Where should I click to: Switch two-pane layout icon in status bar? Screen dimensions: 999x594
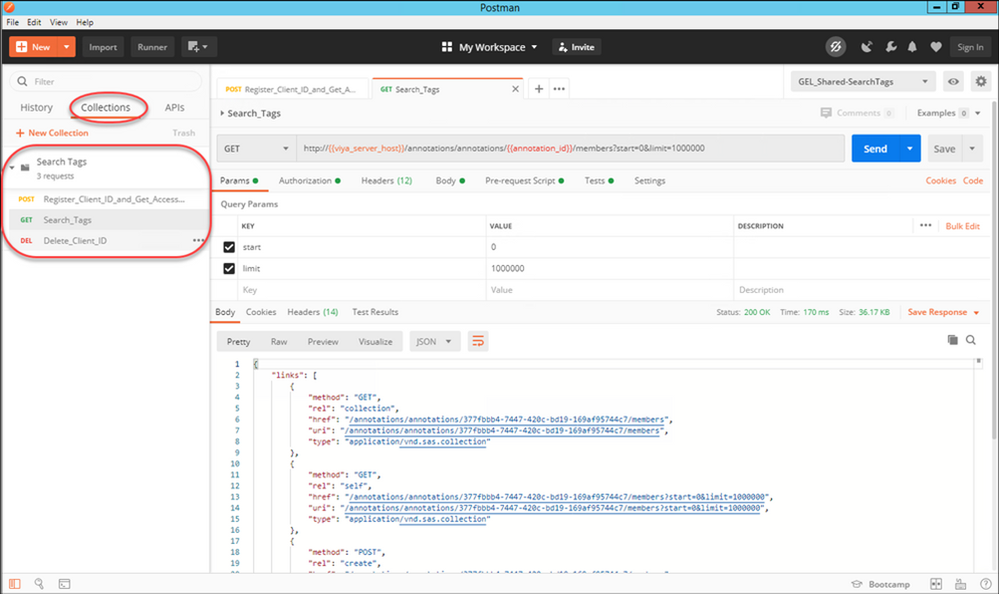(x=935, y=584)
